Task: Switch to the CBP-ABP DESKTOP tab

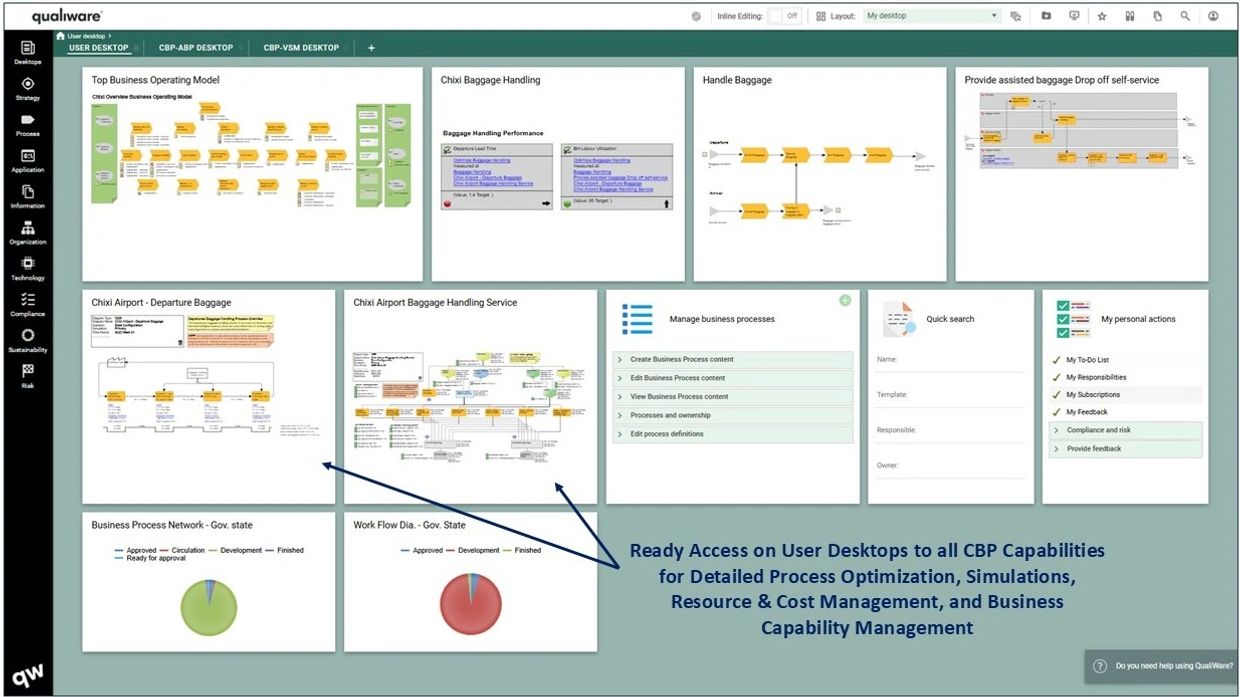Action: (195, 48)
